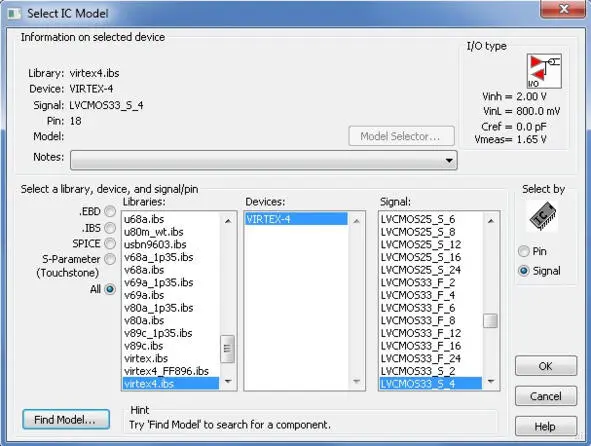Viewport: 591px width, 446px height.
Task: Click Signal list scroll-up arrow
Action: [491, 221]
